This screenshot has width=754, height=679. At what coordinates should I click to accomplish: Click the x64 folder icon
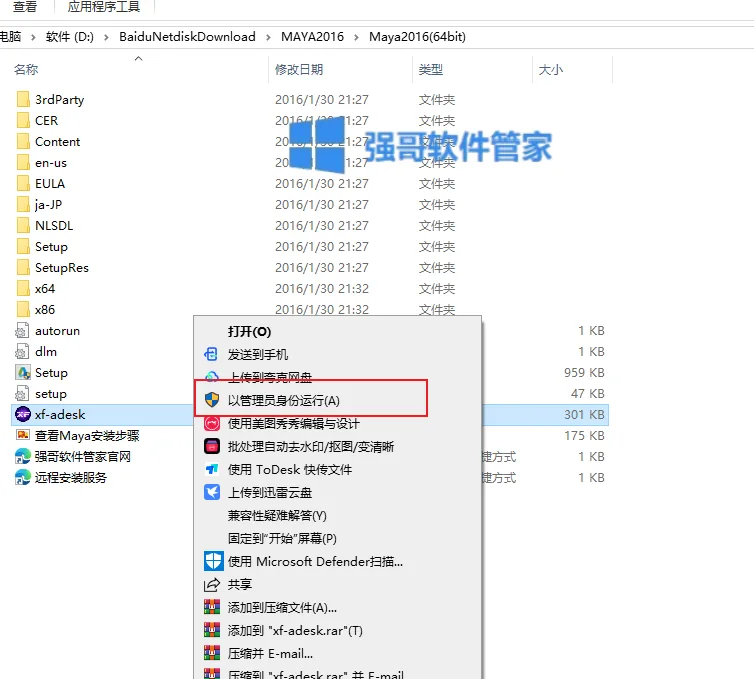(x=23, y=289)
